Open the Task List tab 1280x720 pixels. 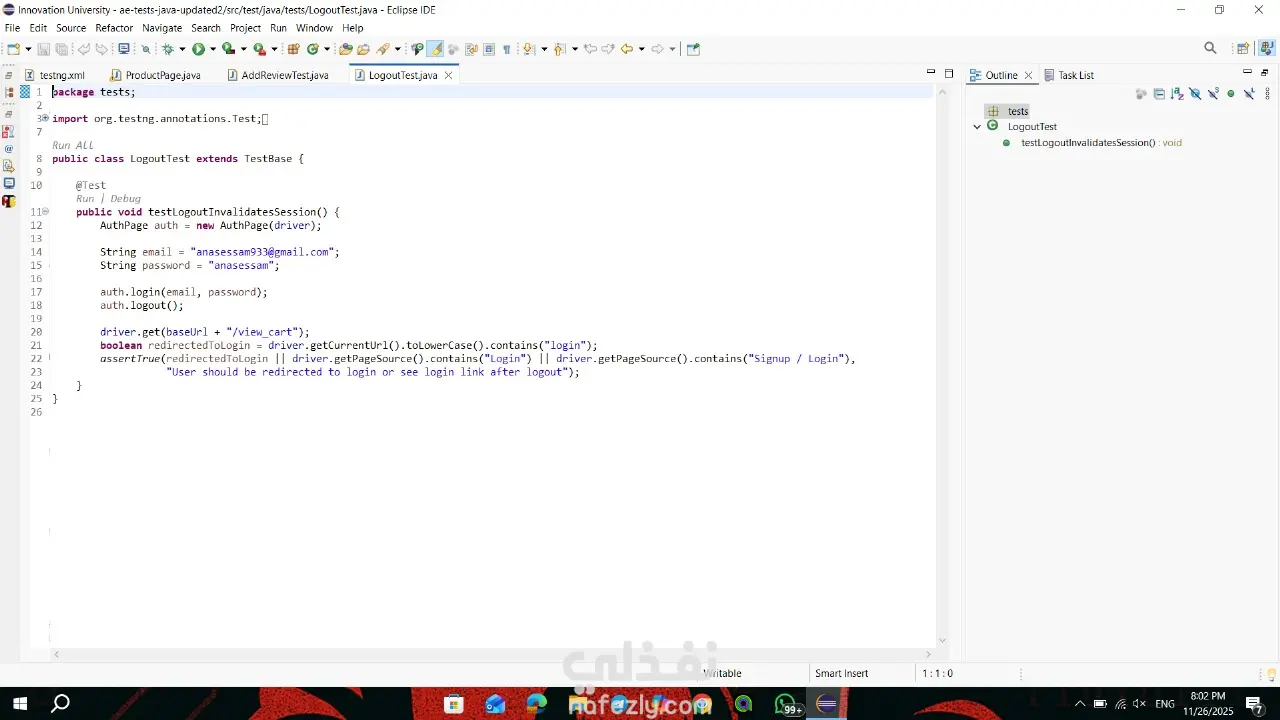tap(1069, 75)
